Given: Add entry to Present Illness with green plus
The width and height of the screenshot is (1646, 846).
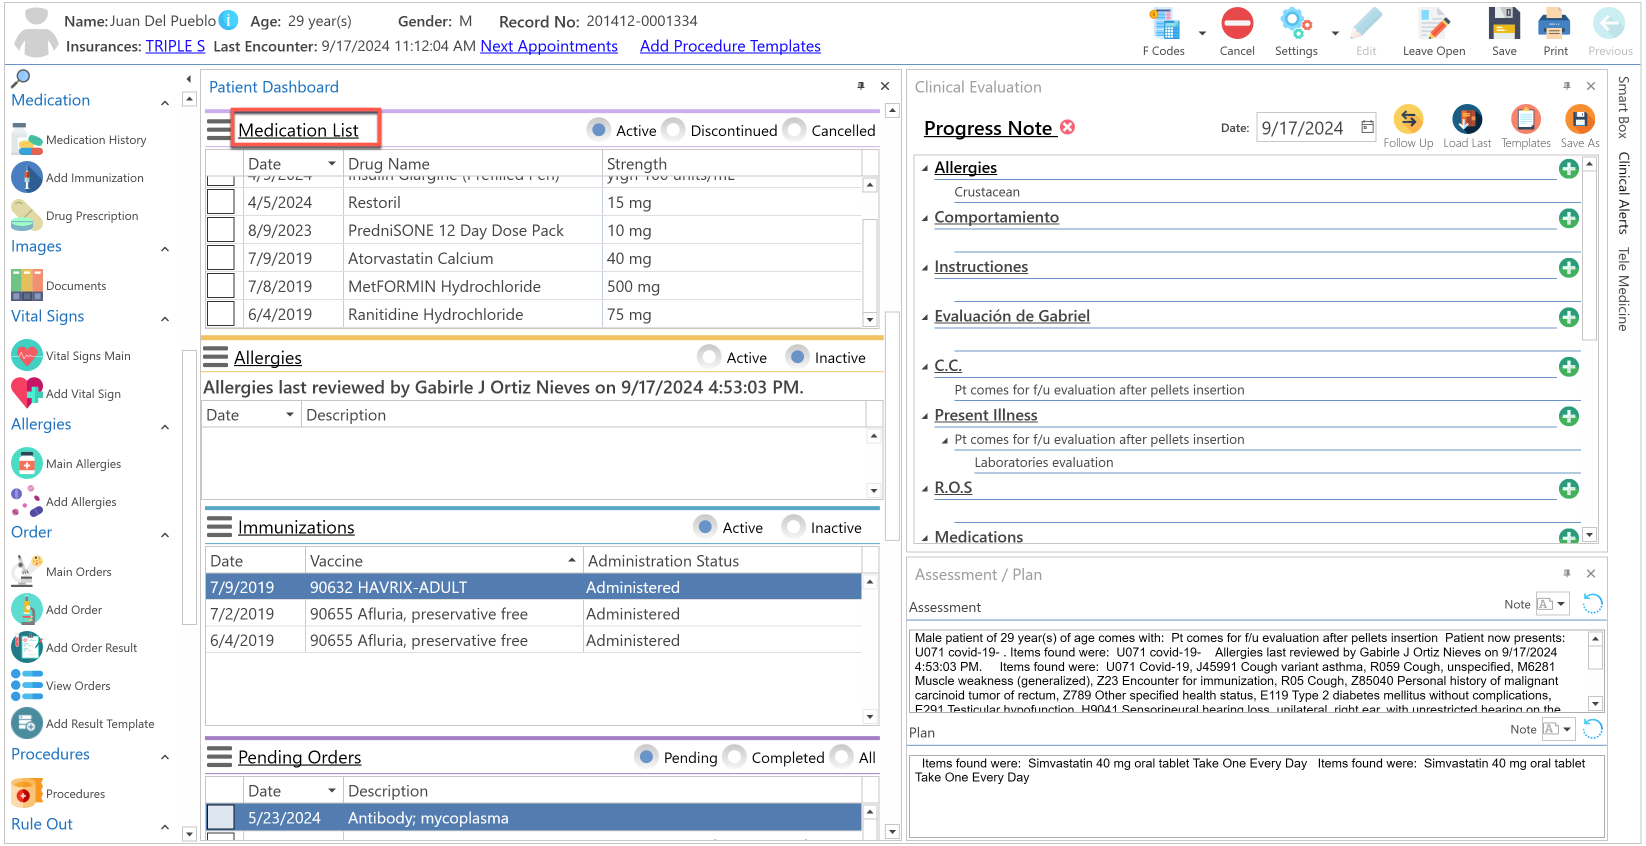Looking at the screenshot, I should pyautogui.click(x=1569, y=416).
